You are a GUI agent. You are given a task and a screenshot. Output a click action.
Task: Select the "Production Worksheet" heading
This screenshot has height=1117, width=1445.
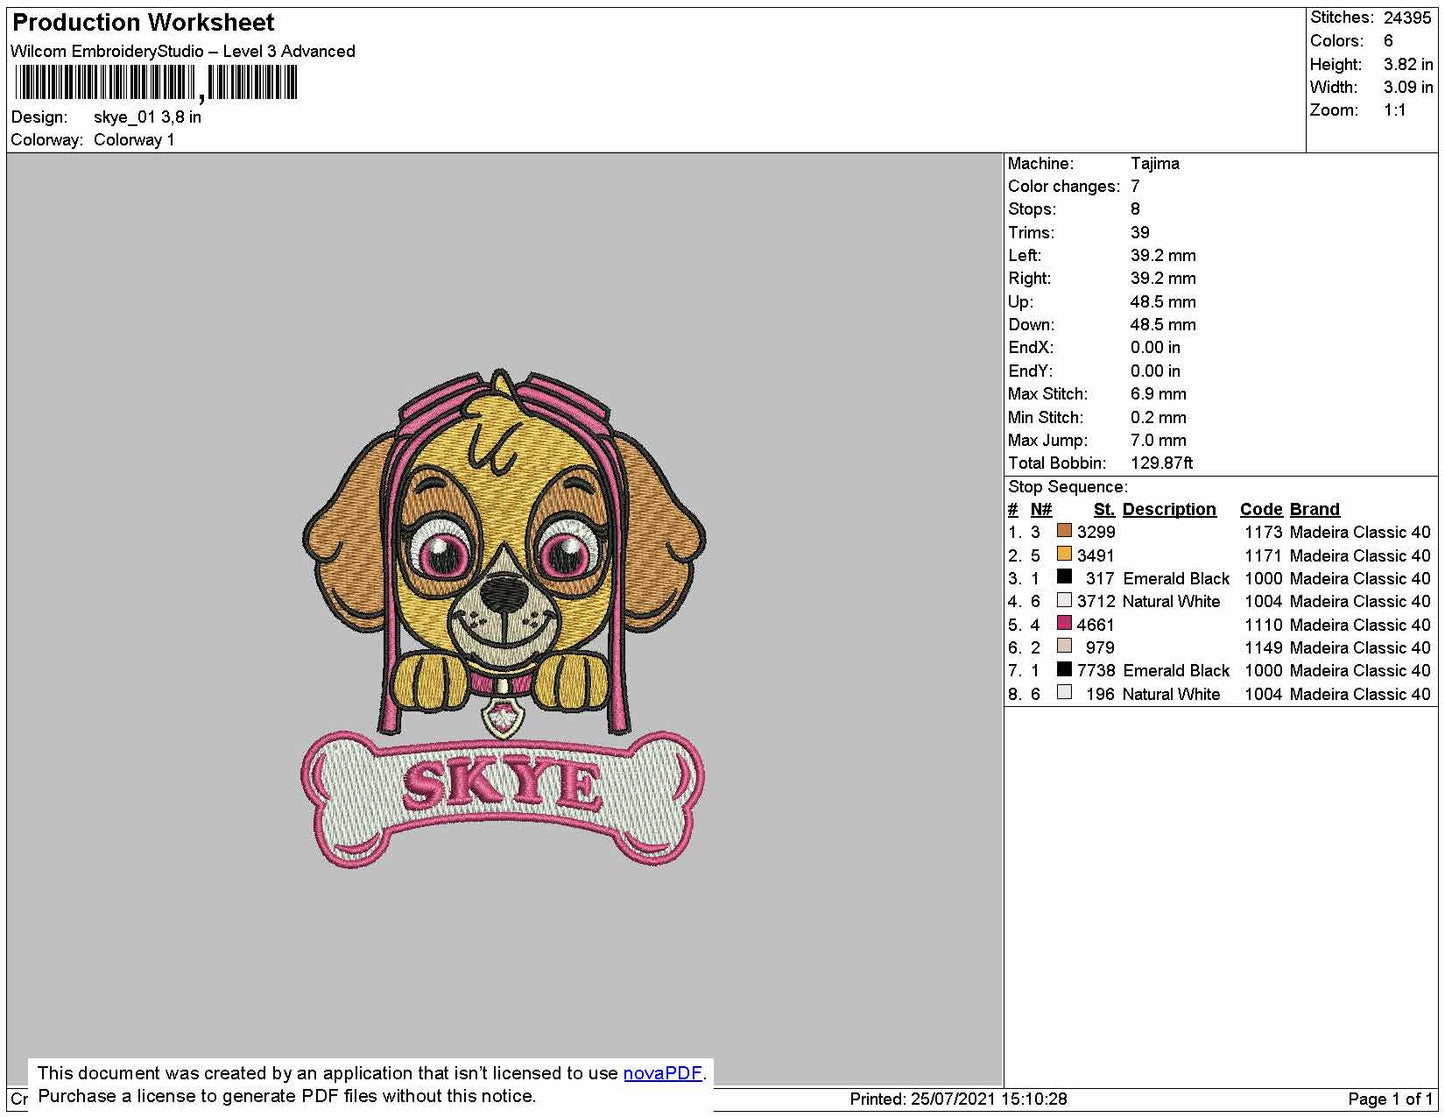coord(143,22)
